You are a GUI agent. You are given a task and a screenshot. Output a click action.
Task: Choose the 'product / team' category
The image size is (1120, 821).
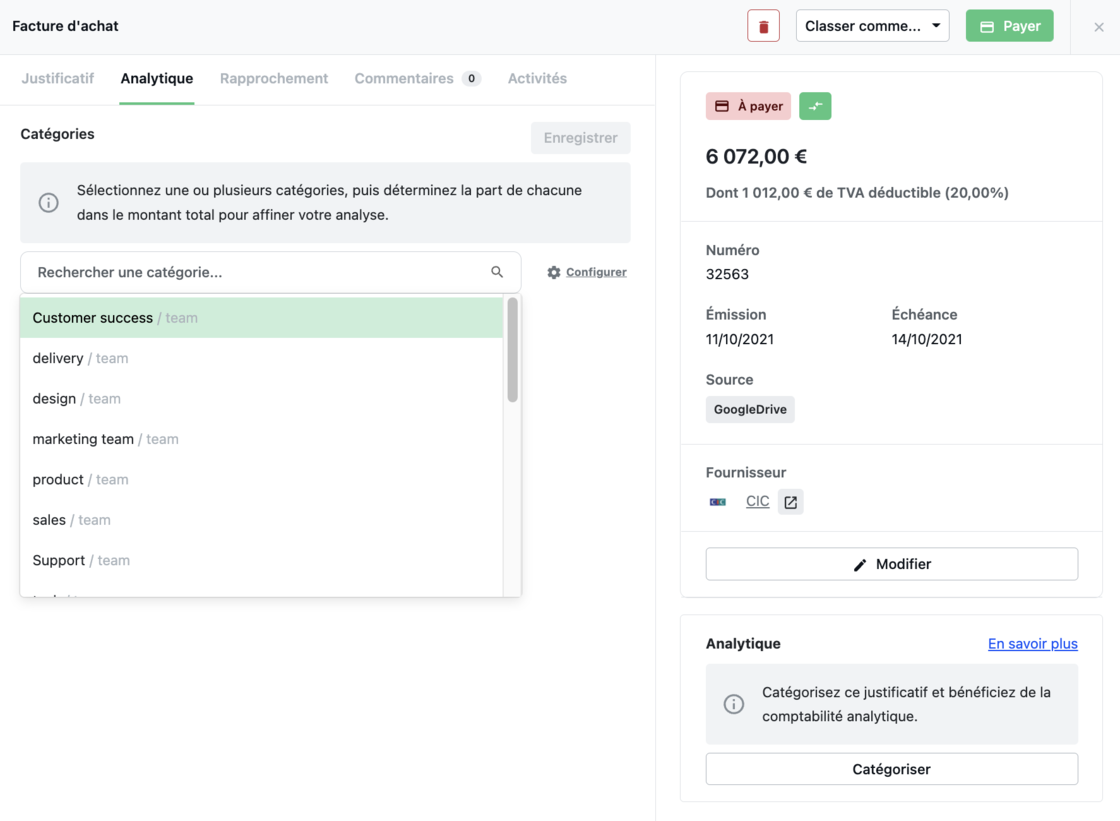[x=261, y=479]
